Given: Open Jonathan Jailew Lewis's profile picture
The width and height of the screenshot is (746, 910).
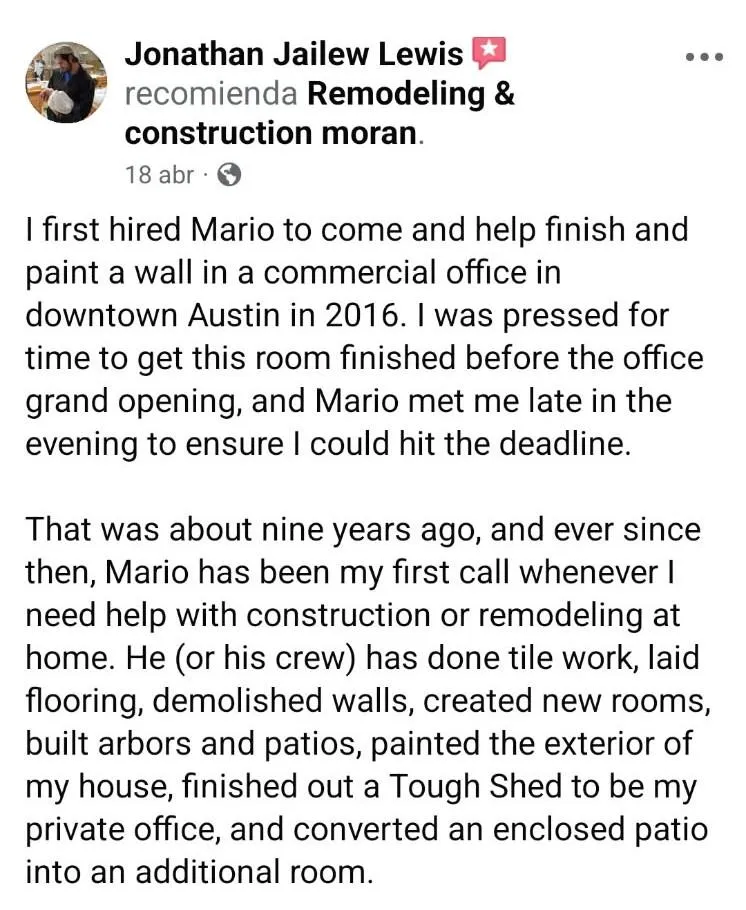Looking at the screenshot, I should [x=66, y=82].
